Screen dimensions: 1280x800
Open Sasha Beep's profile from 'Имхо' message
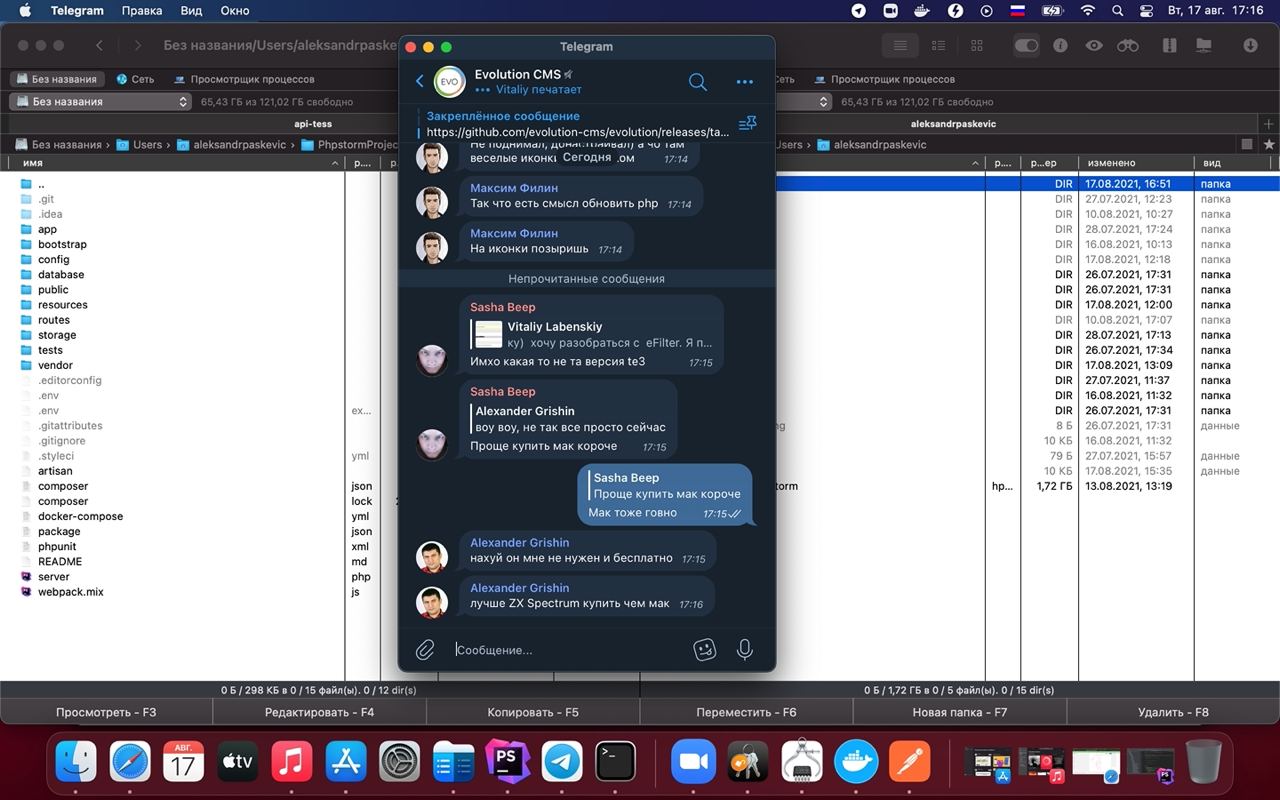pyautogui.click(x=502, y=307)
